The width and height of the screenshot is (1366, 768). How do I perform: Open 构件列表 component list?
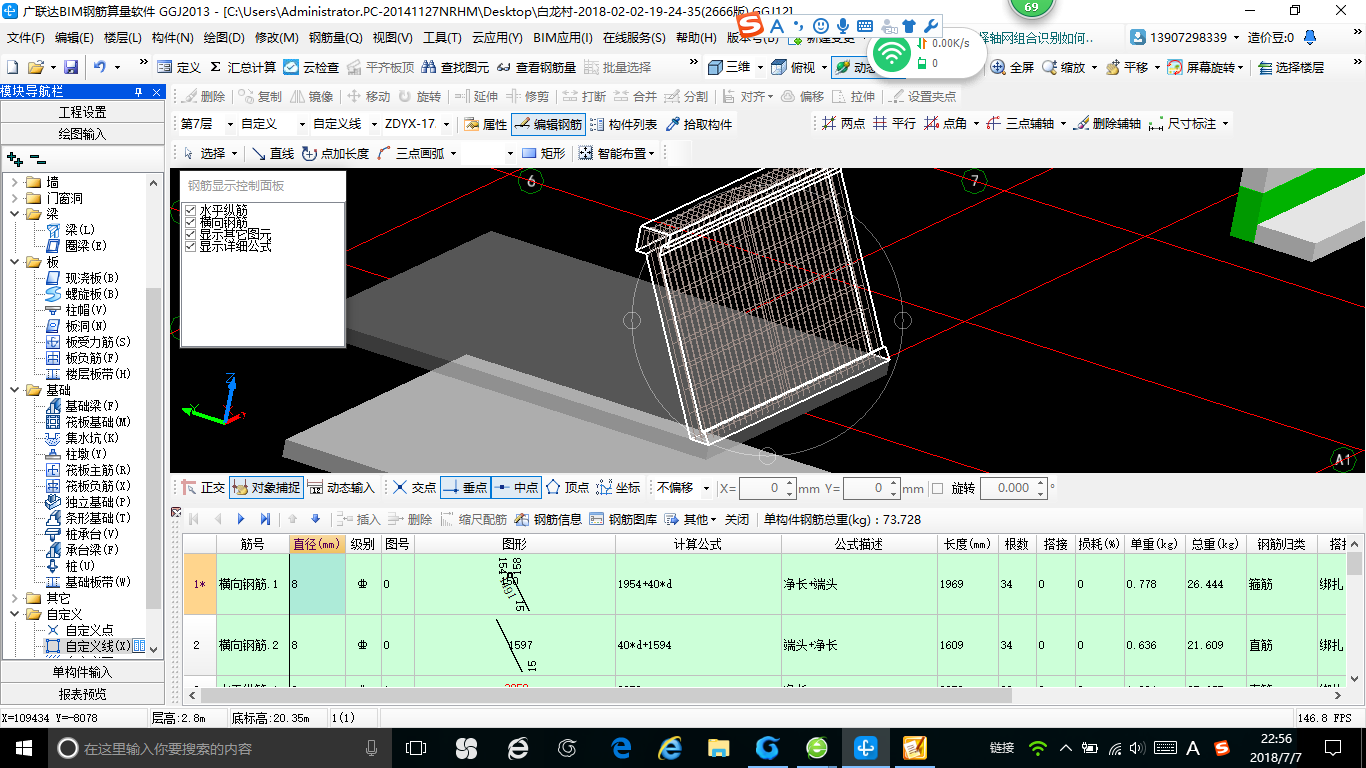(623, 124)
